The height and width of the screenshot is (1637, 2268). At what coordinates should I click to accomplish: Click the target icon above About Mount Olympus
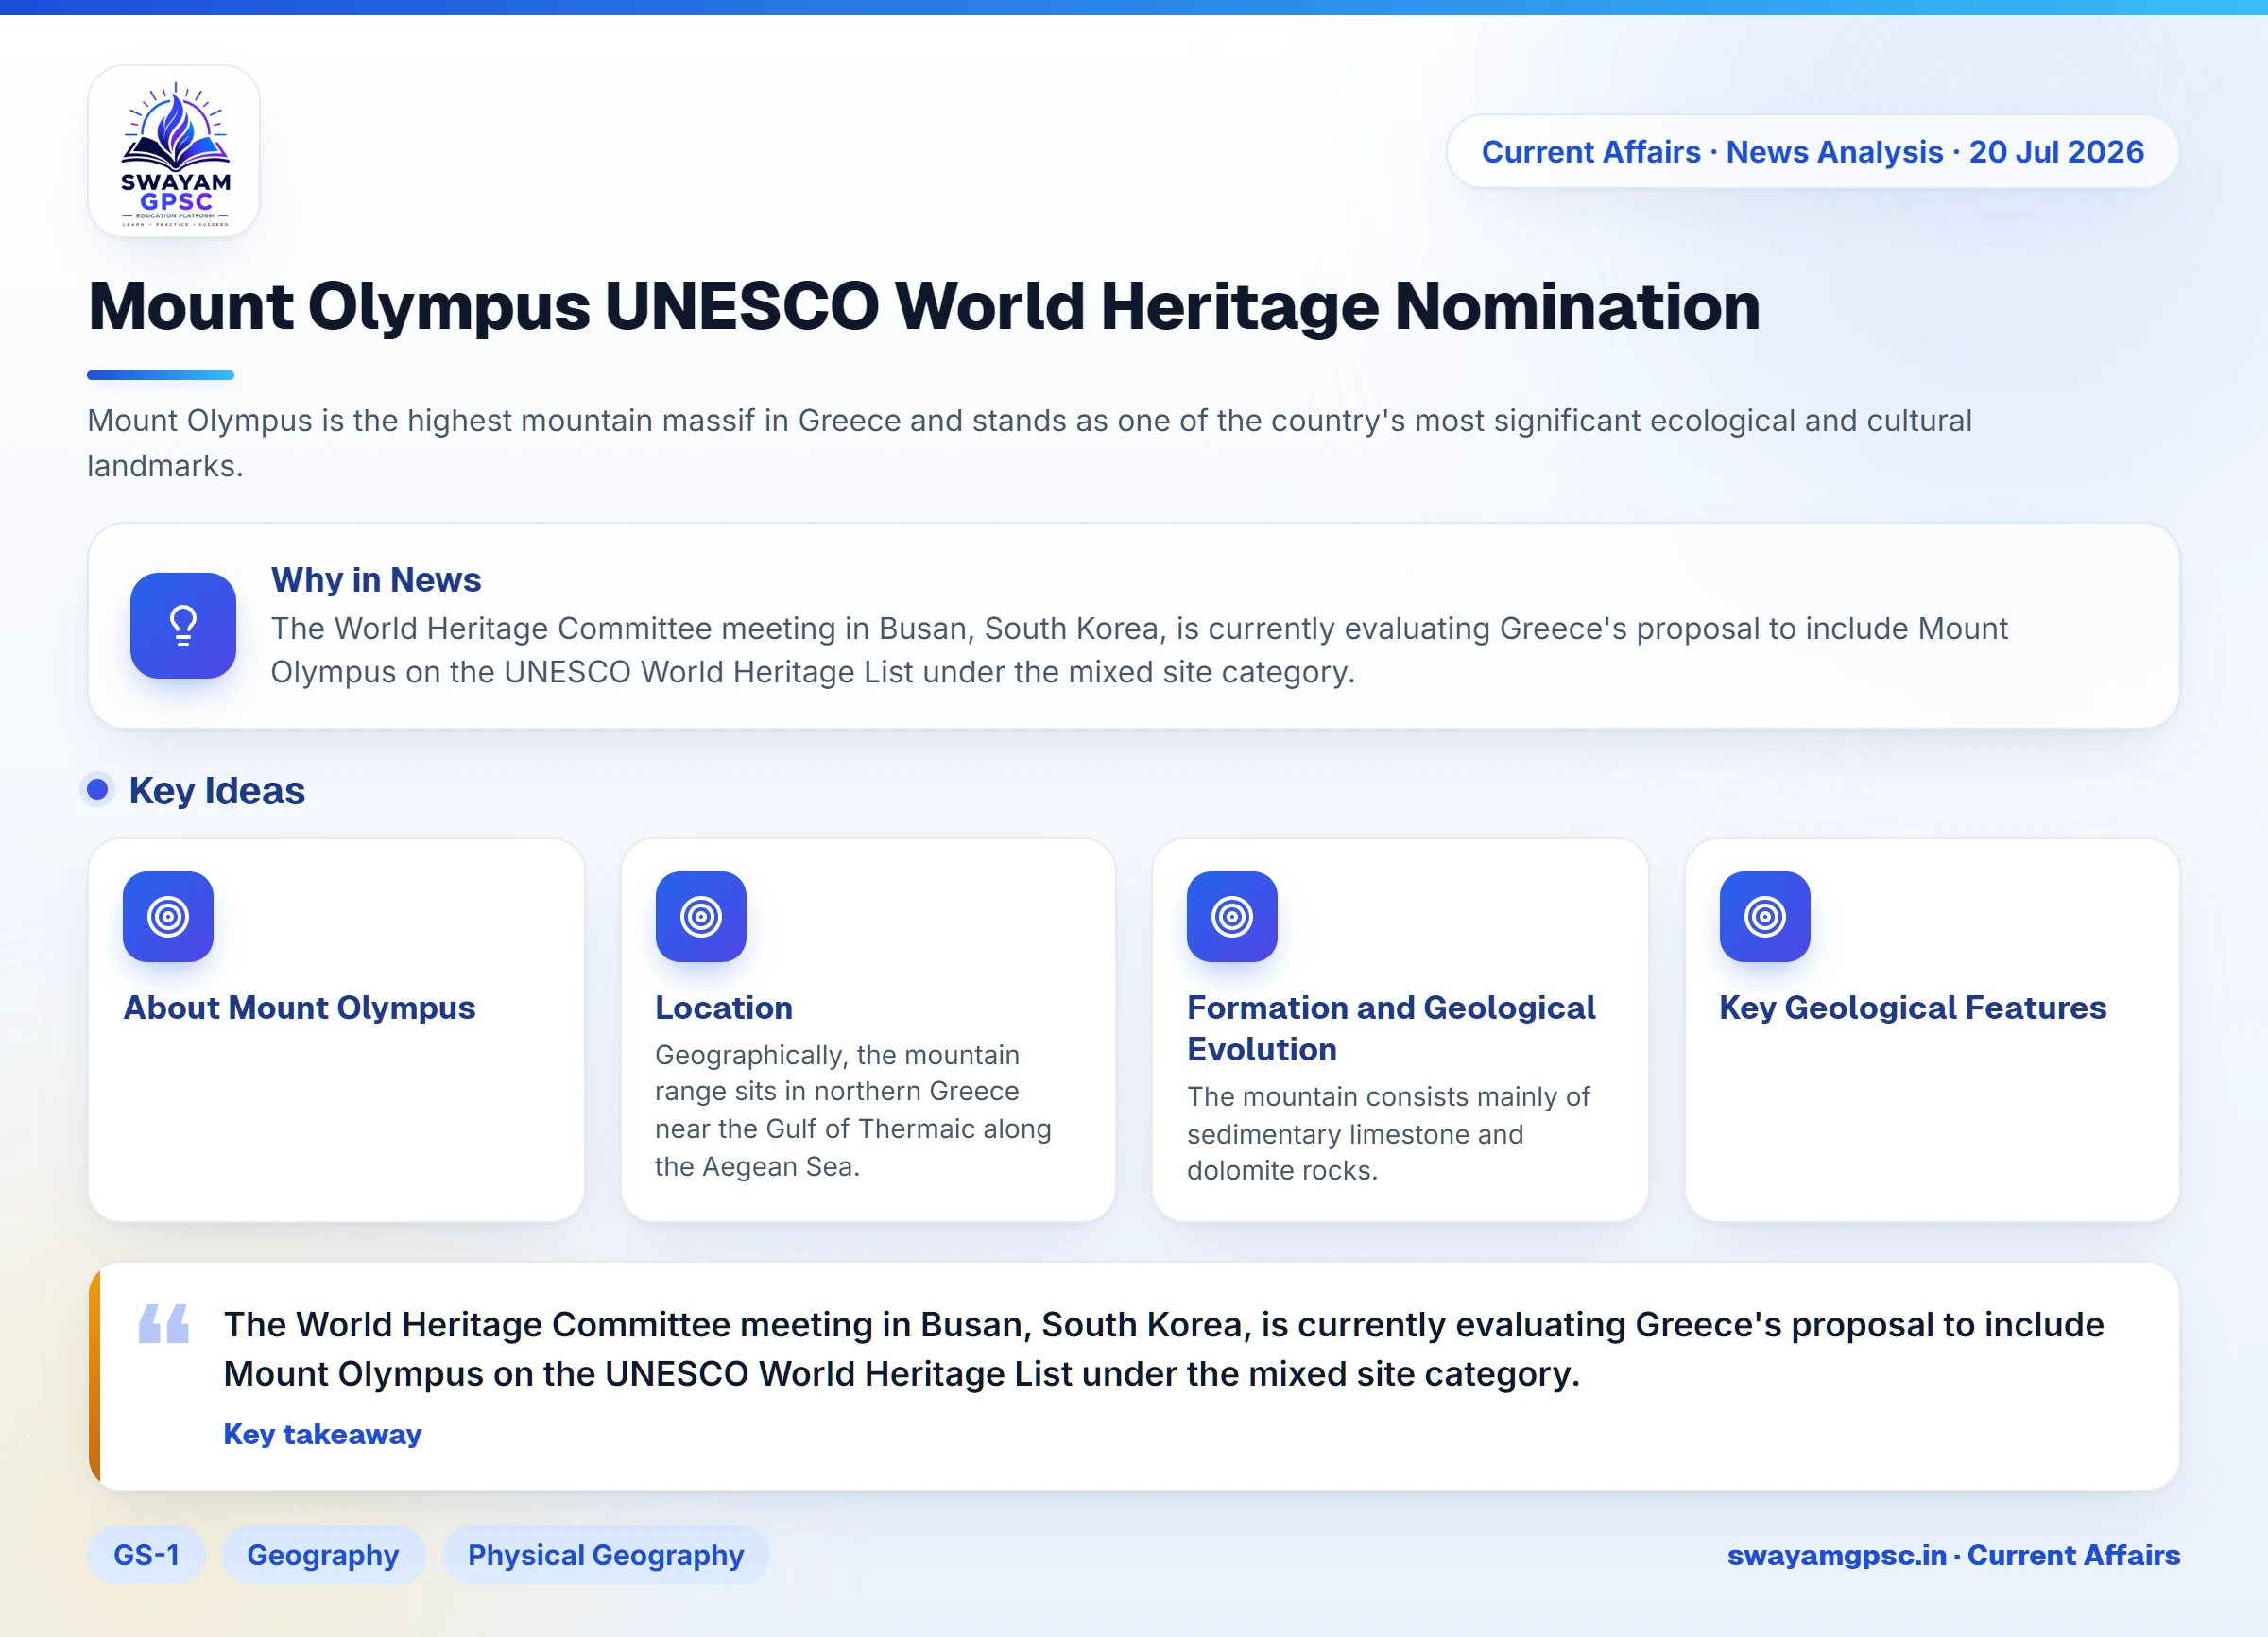[x=168, y=916]
